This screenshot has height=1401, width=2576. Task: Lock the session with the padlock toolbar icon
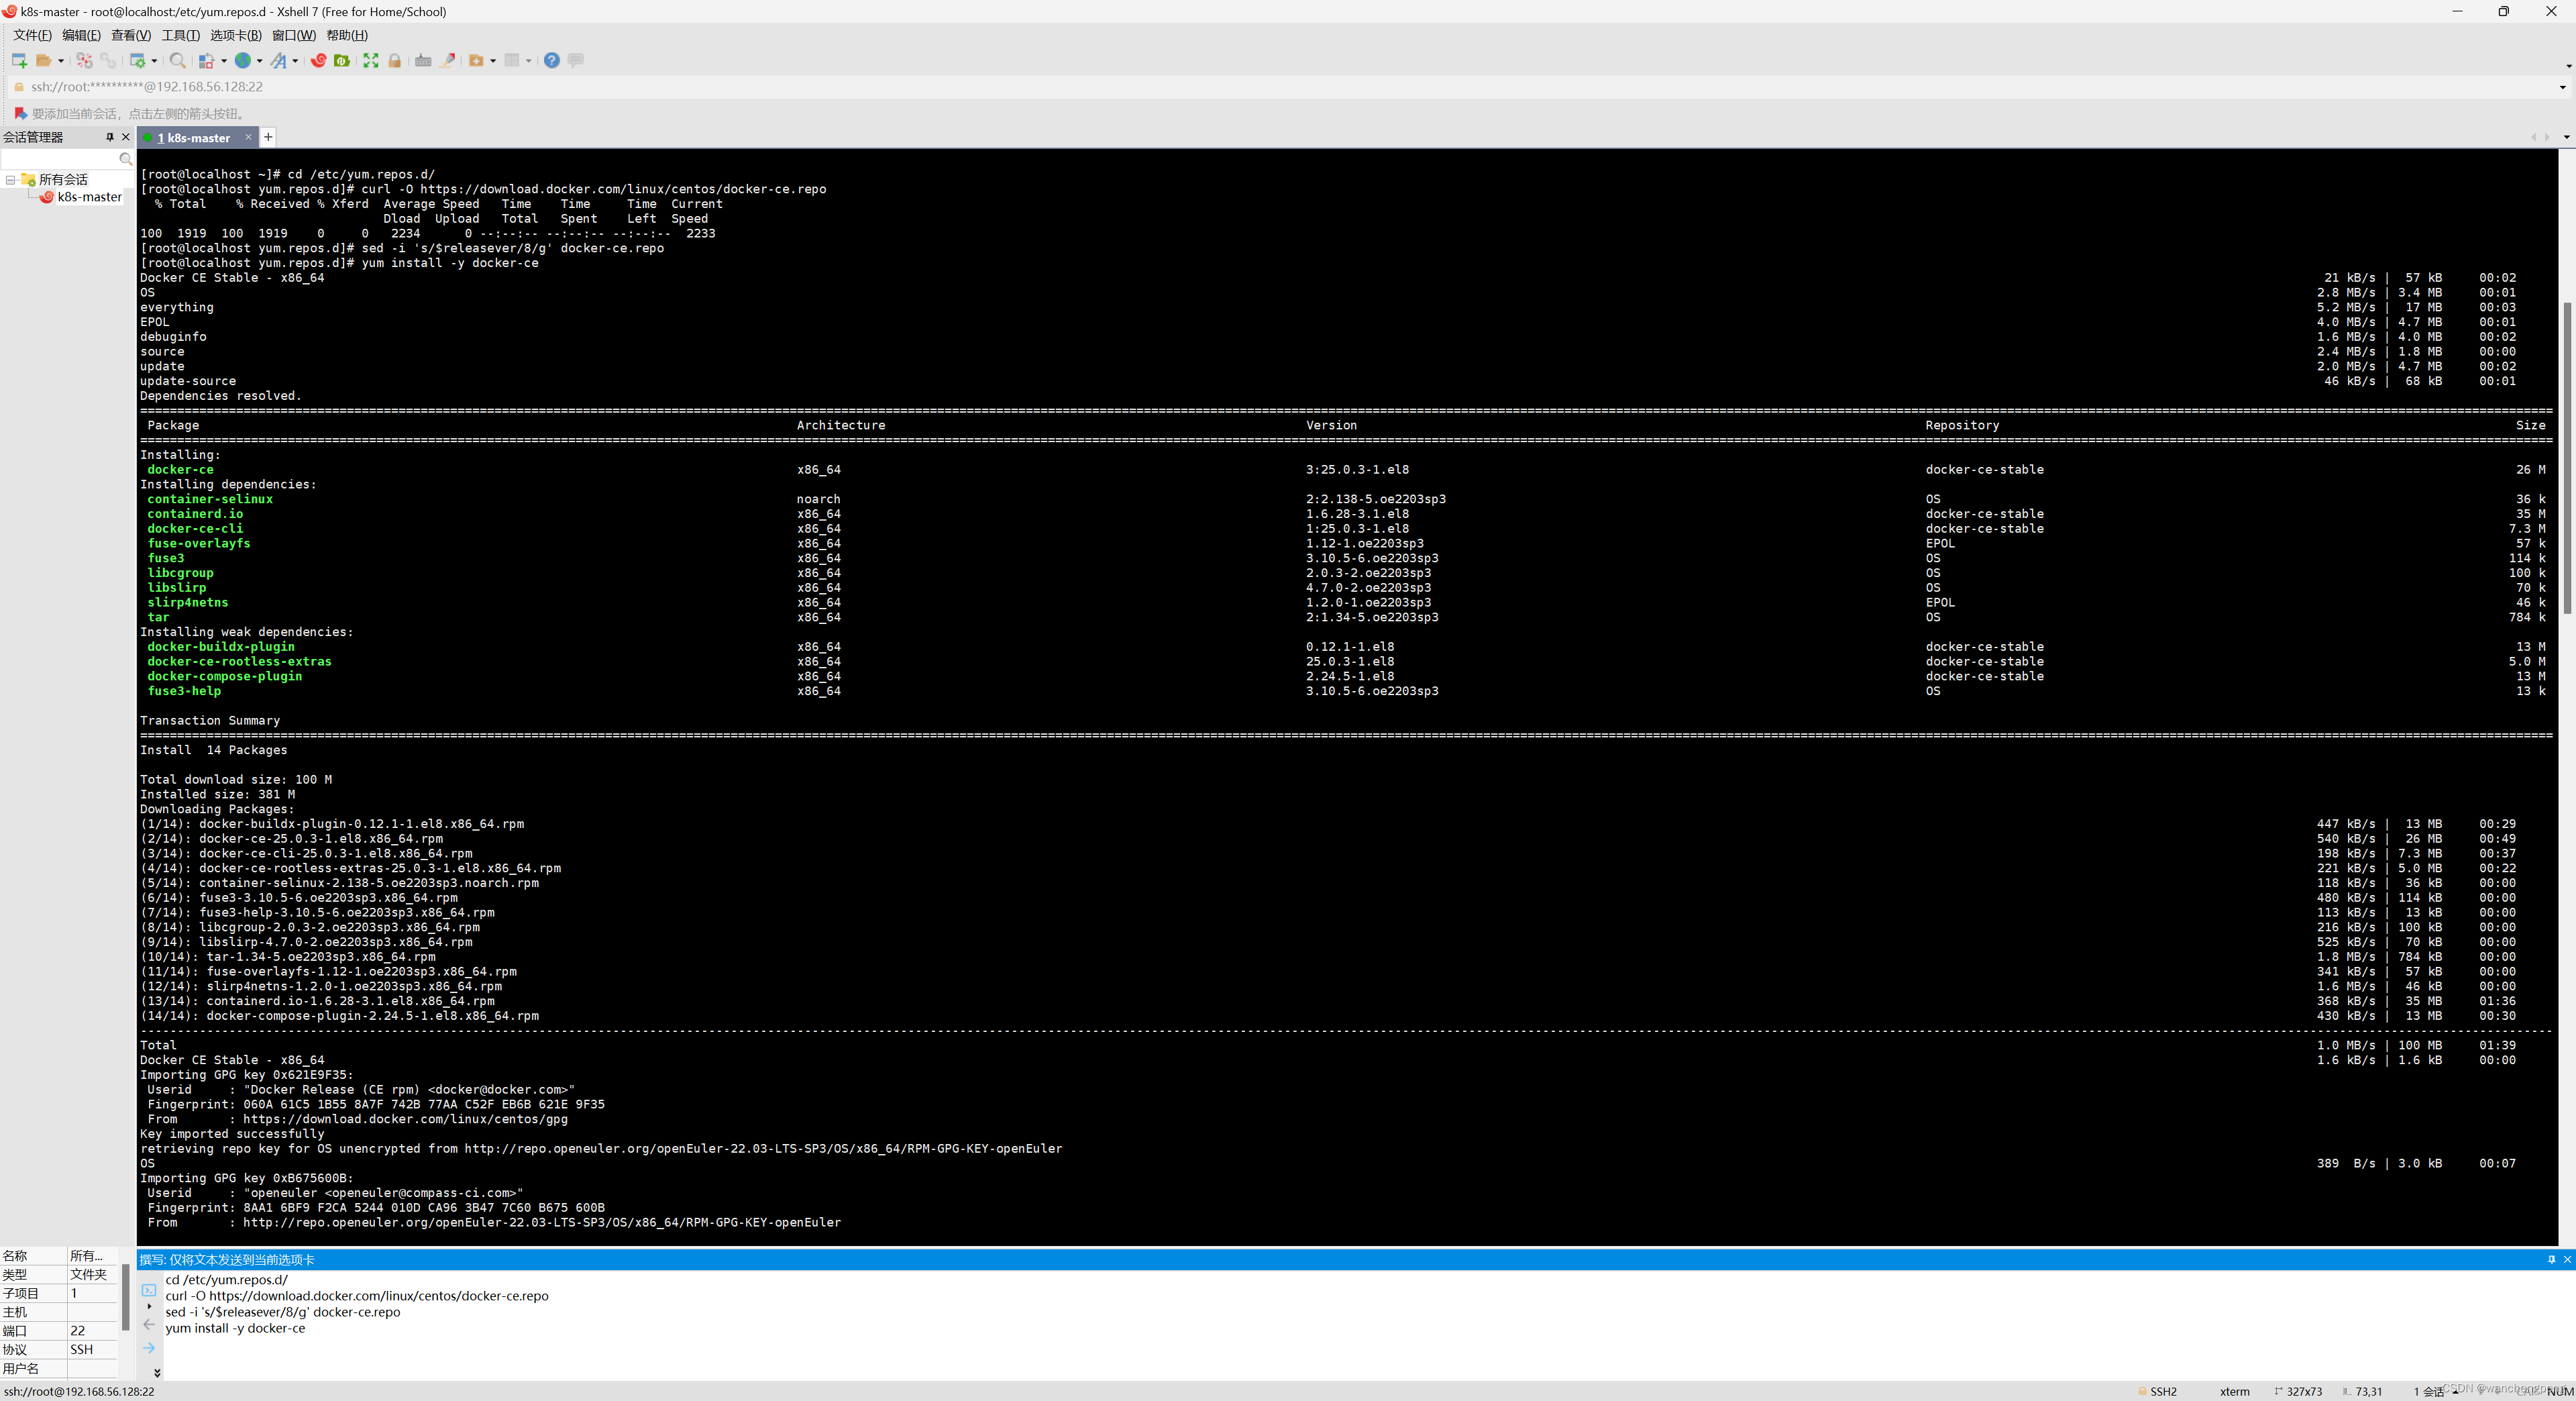(x=395, y=60)
